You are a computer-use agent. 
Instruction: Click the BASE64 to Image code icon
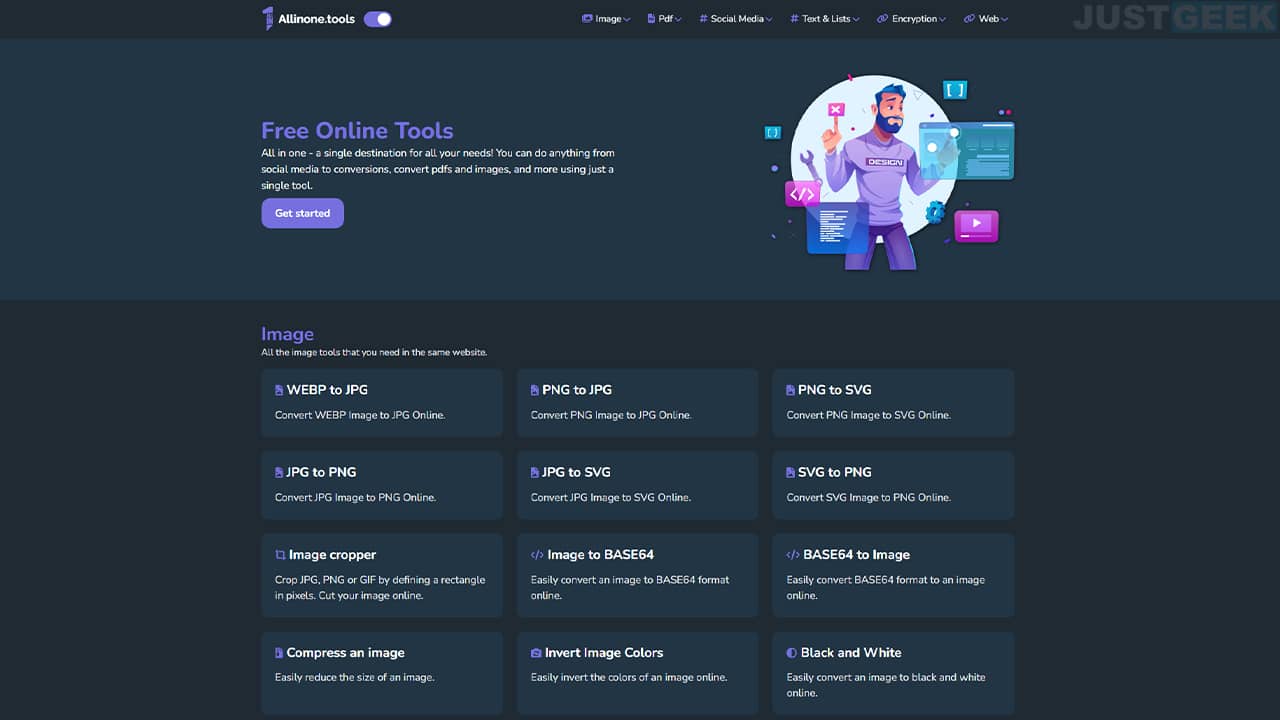tap(793, 555)
